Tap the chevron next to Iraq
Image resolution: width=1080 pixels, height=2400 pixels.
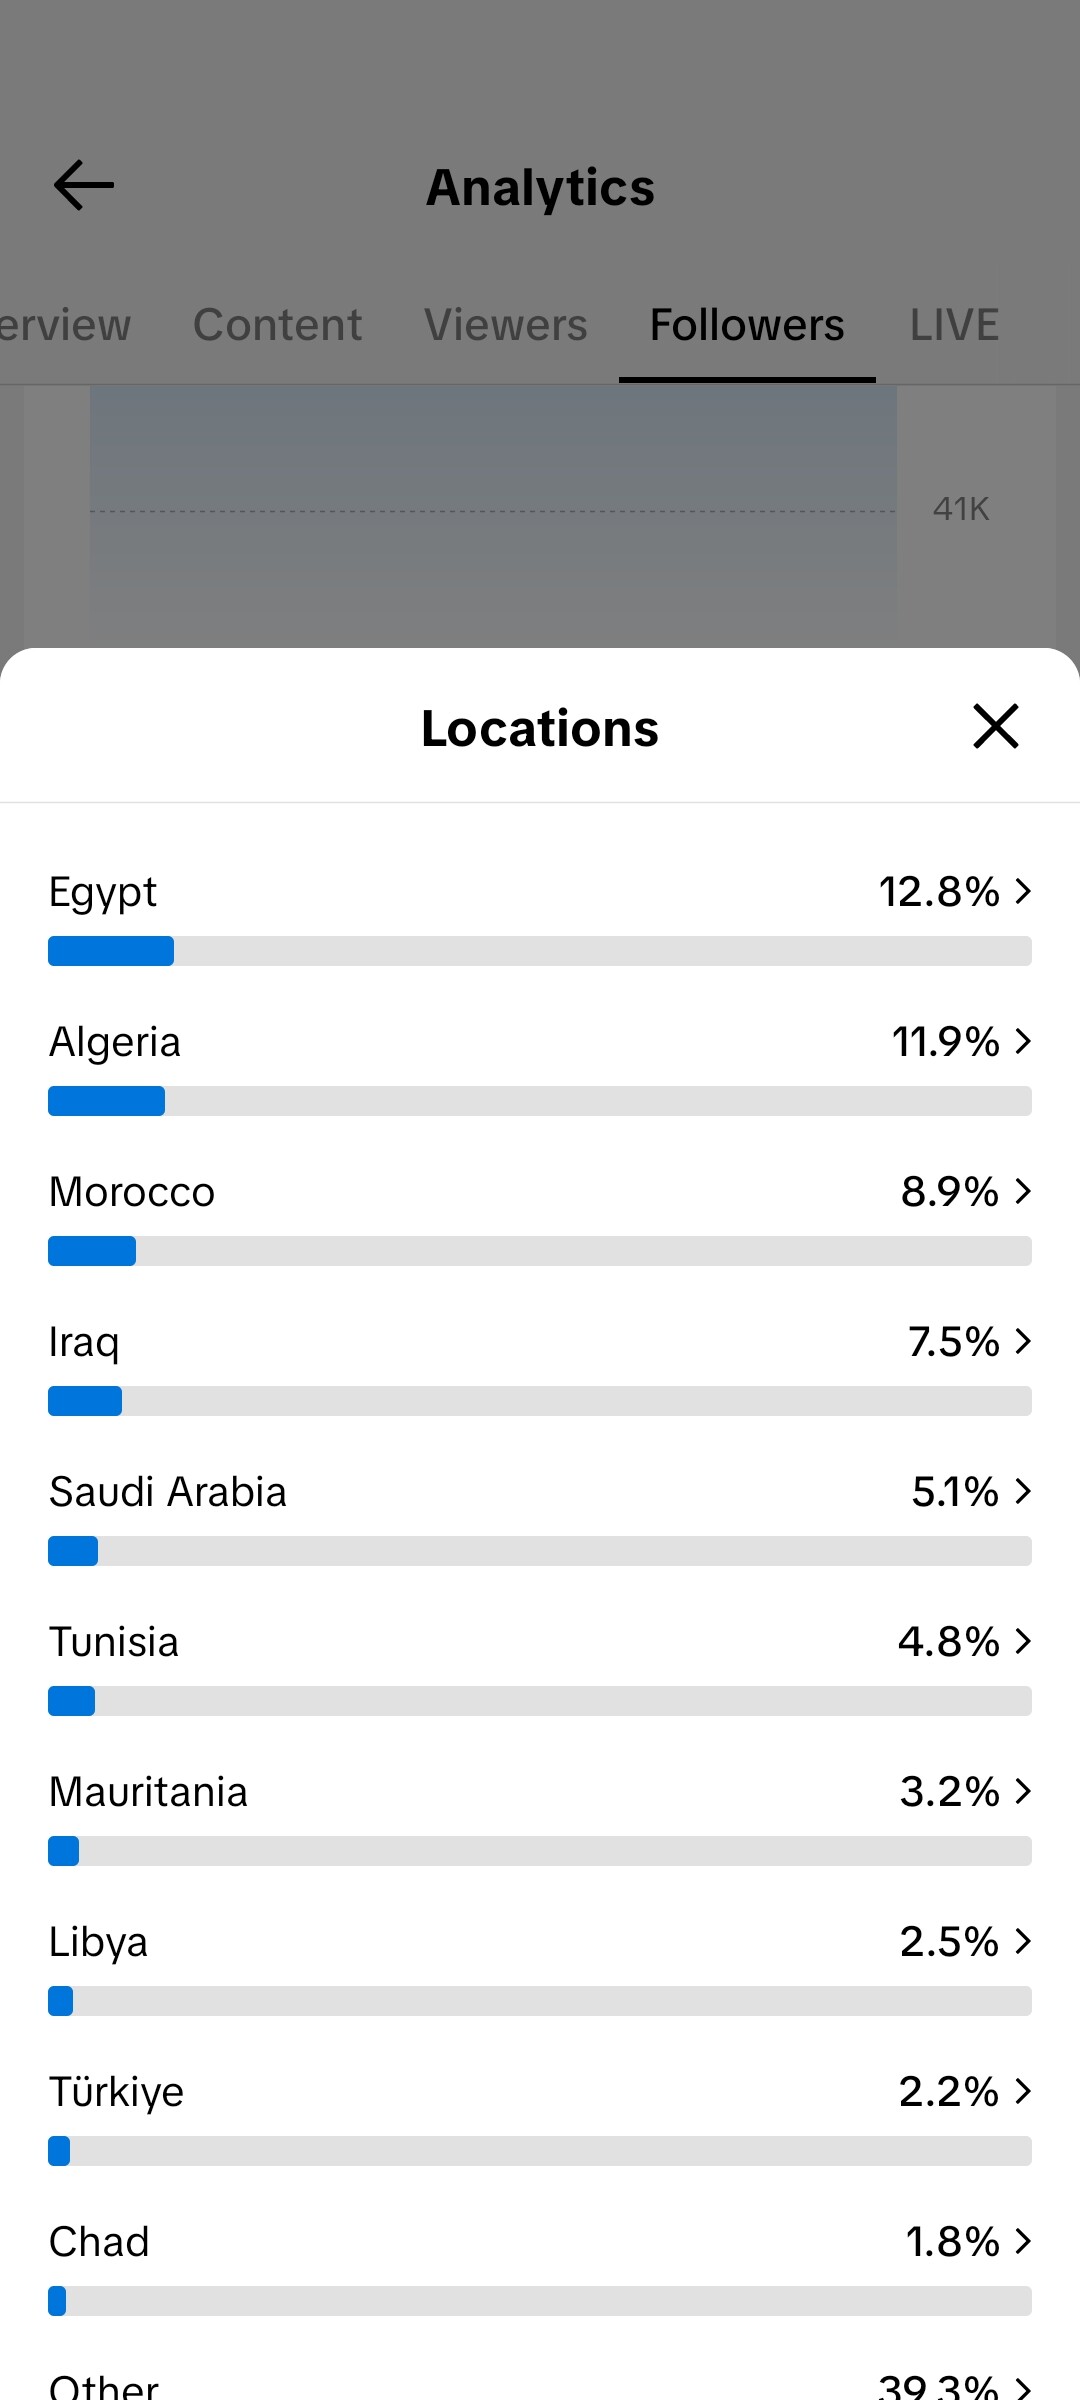[x=1022, y=1341]
